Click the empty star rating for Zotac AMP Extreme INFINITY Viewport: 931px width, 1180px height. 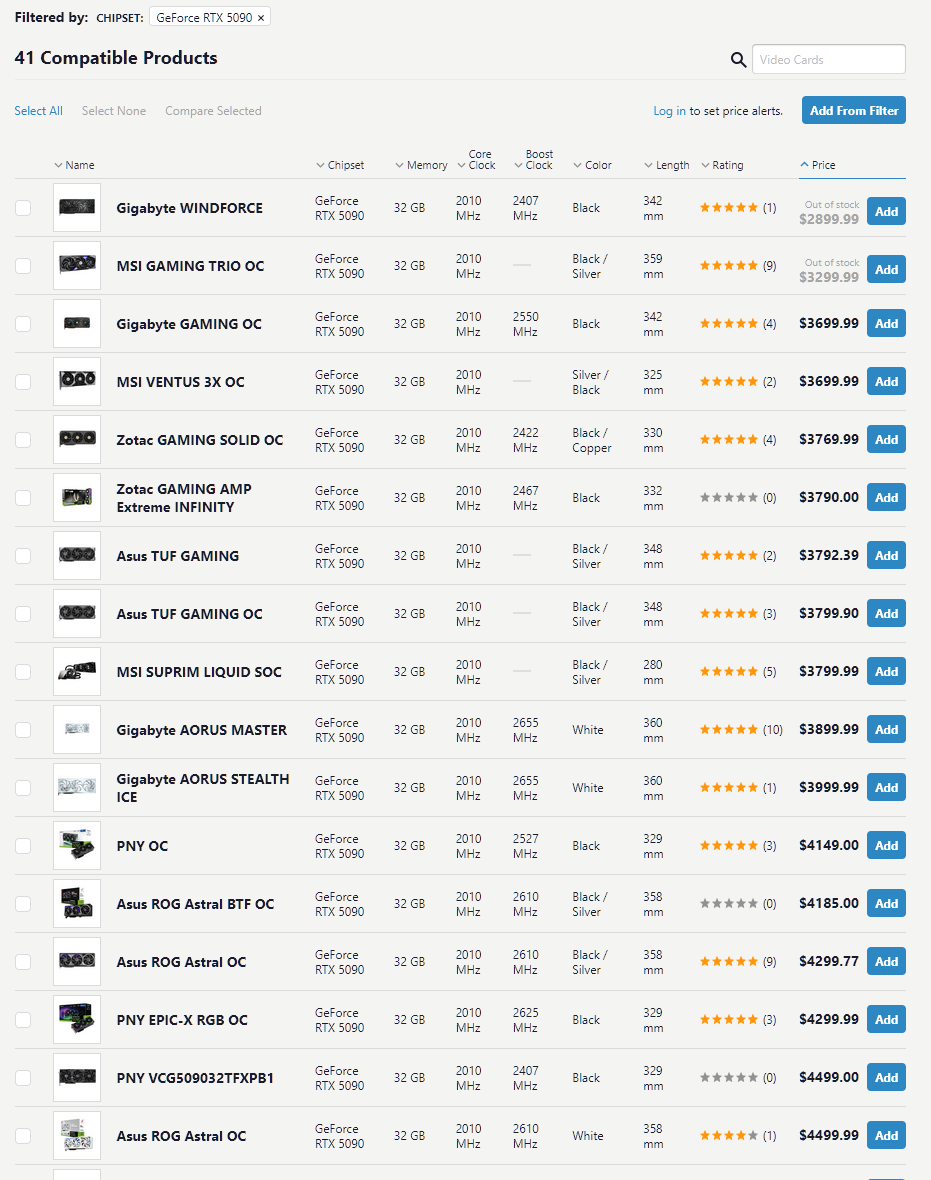[729, 497]
